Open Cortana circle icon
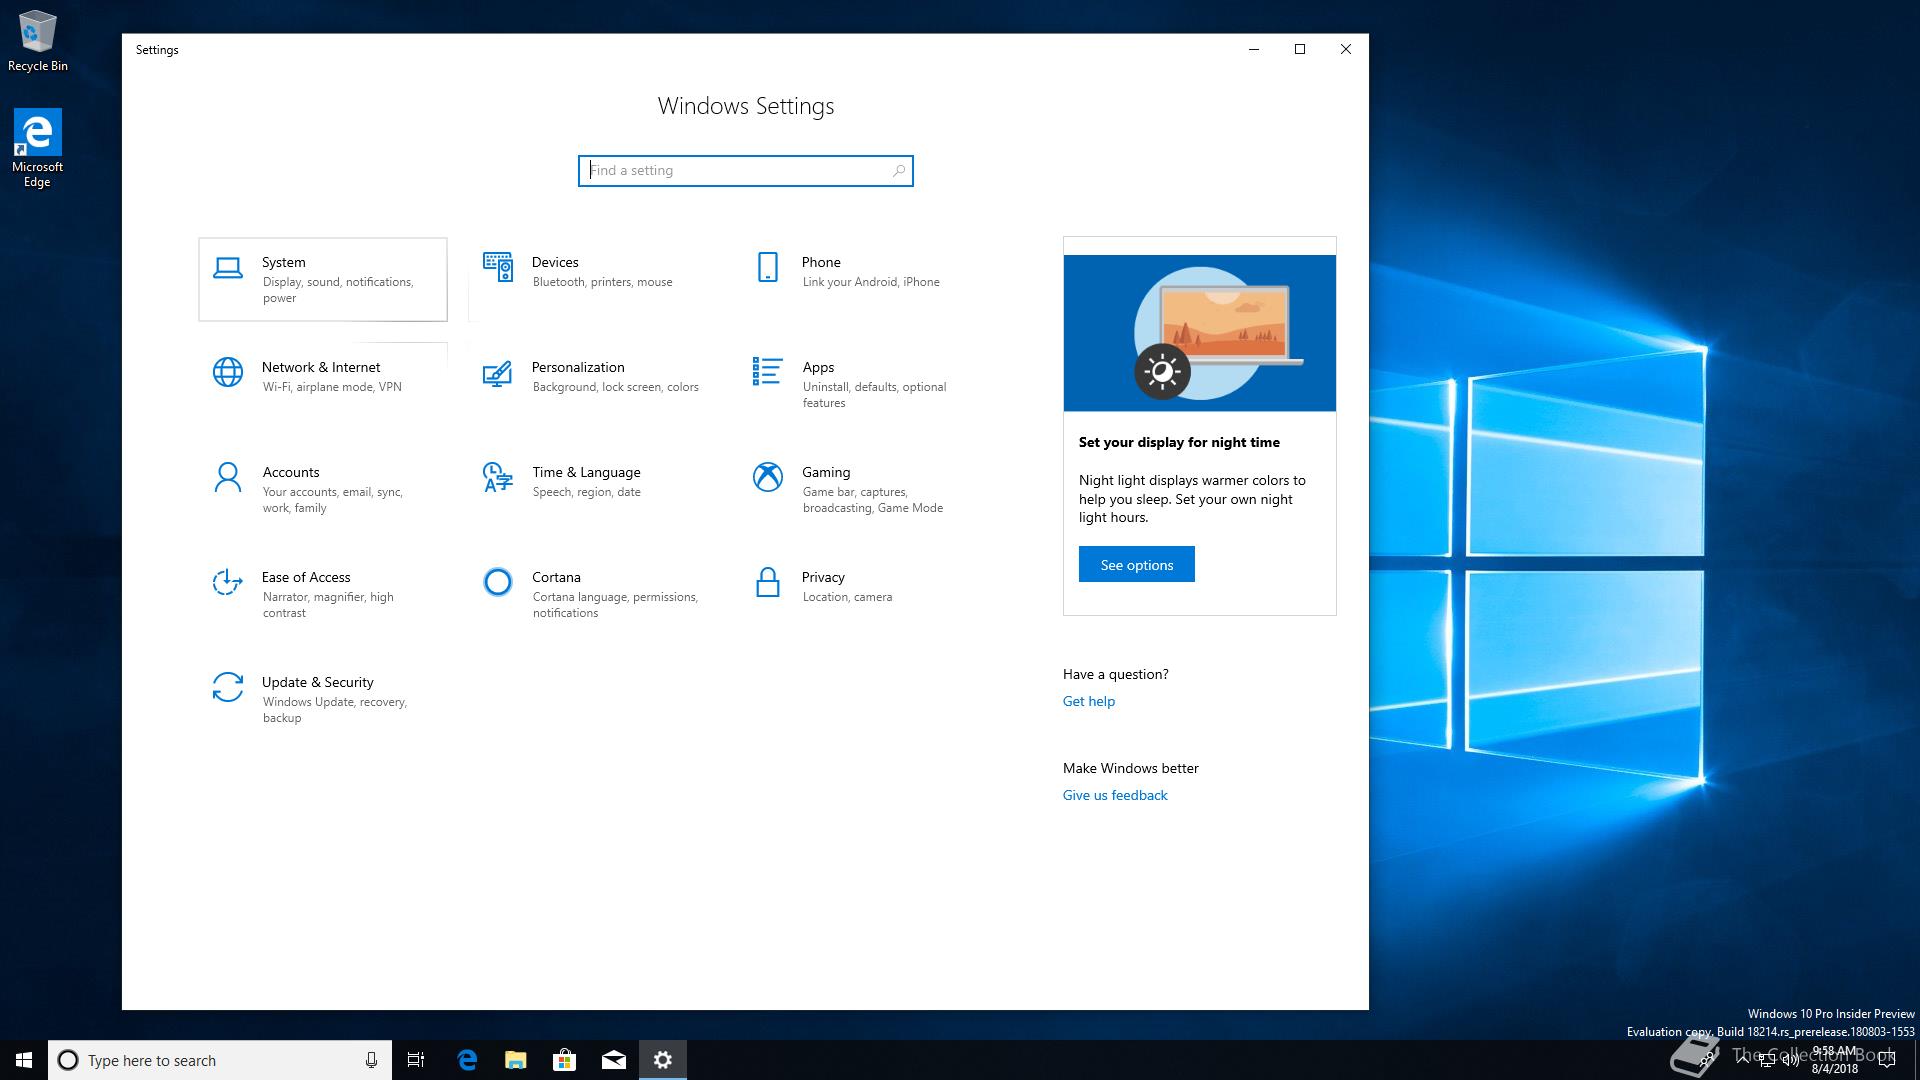 [x=498, y=582]
